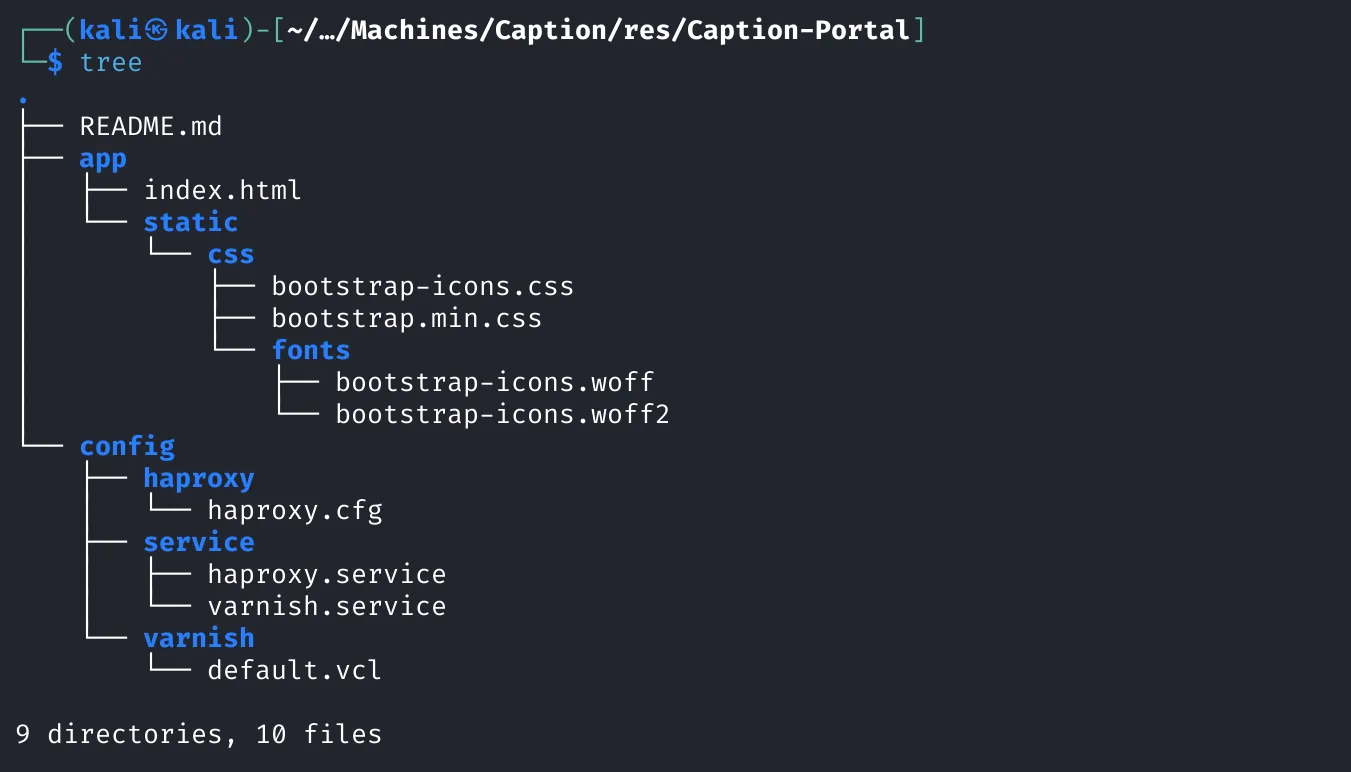Click the css folder name
The height and width of the screenshot is (772, 1351).
231,254
